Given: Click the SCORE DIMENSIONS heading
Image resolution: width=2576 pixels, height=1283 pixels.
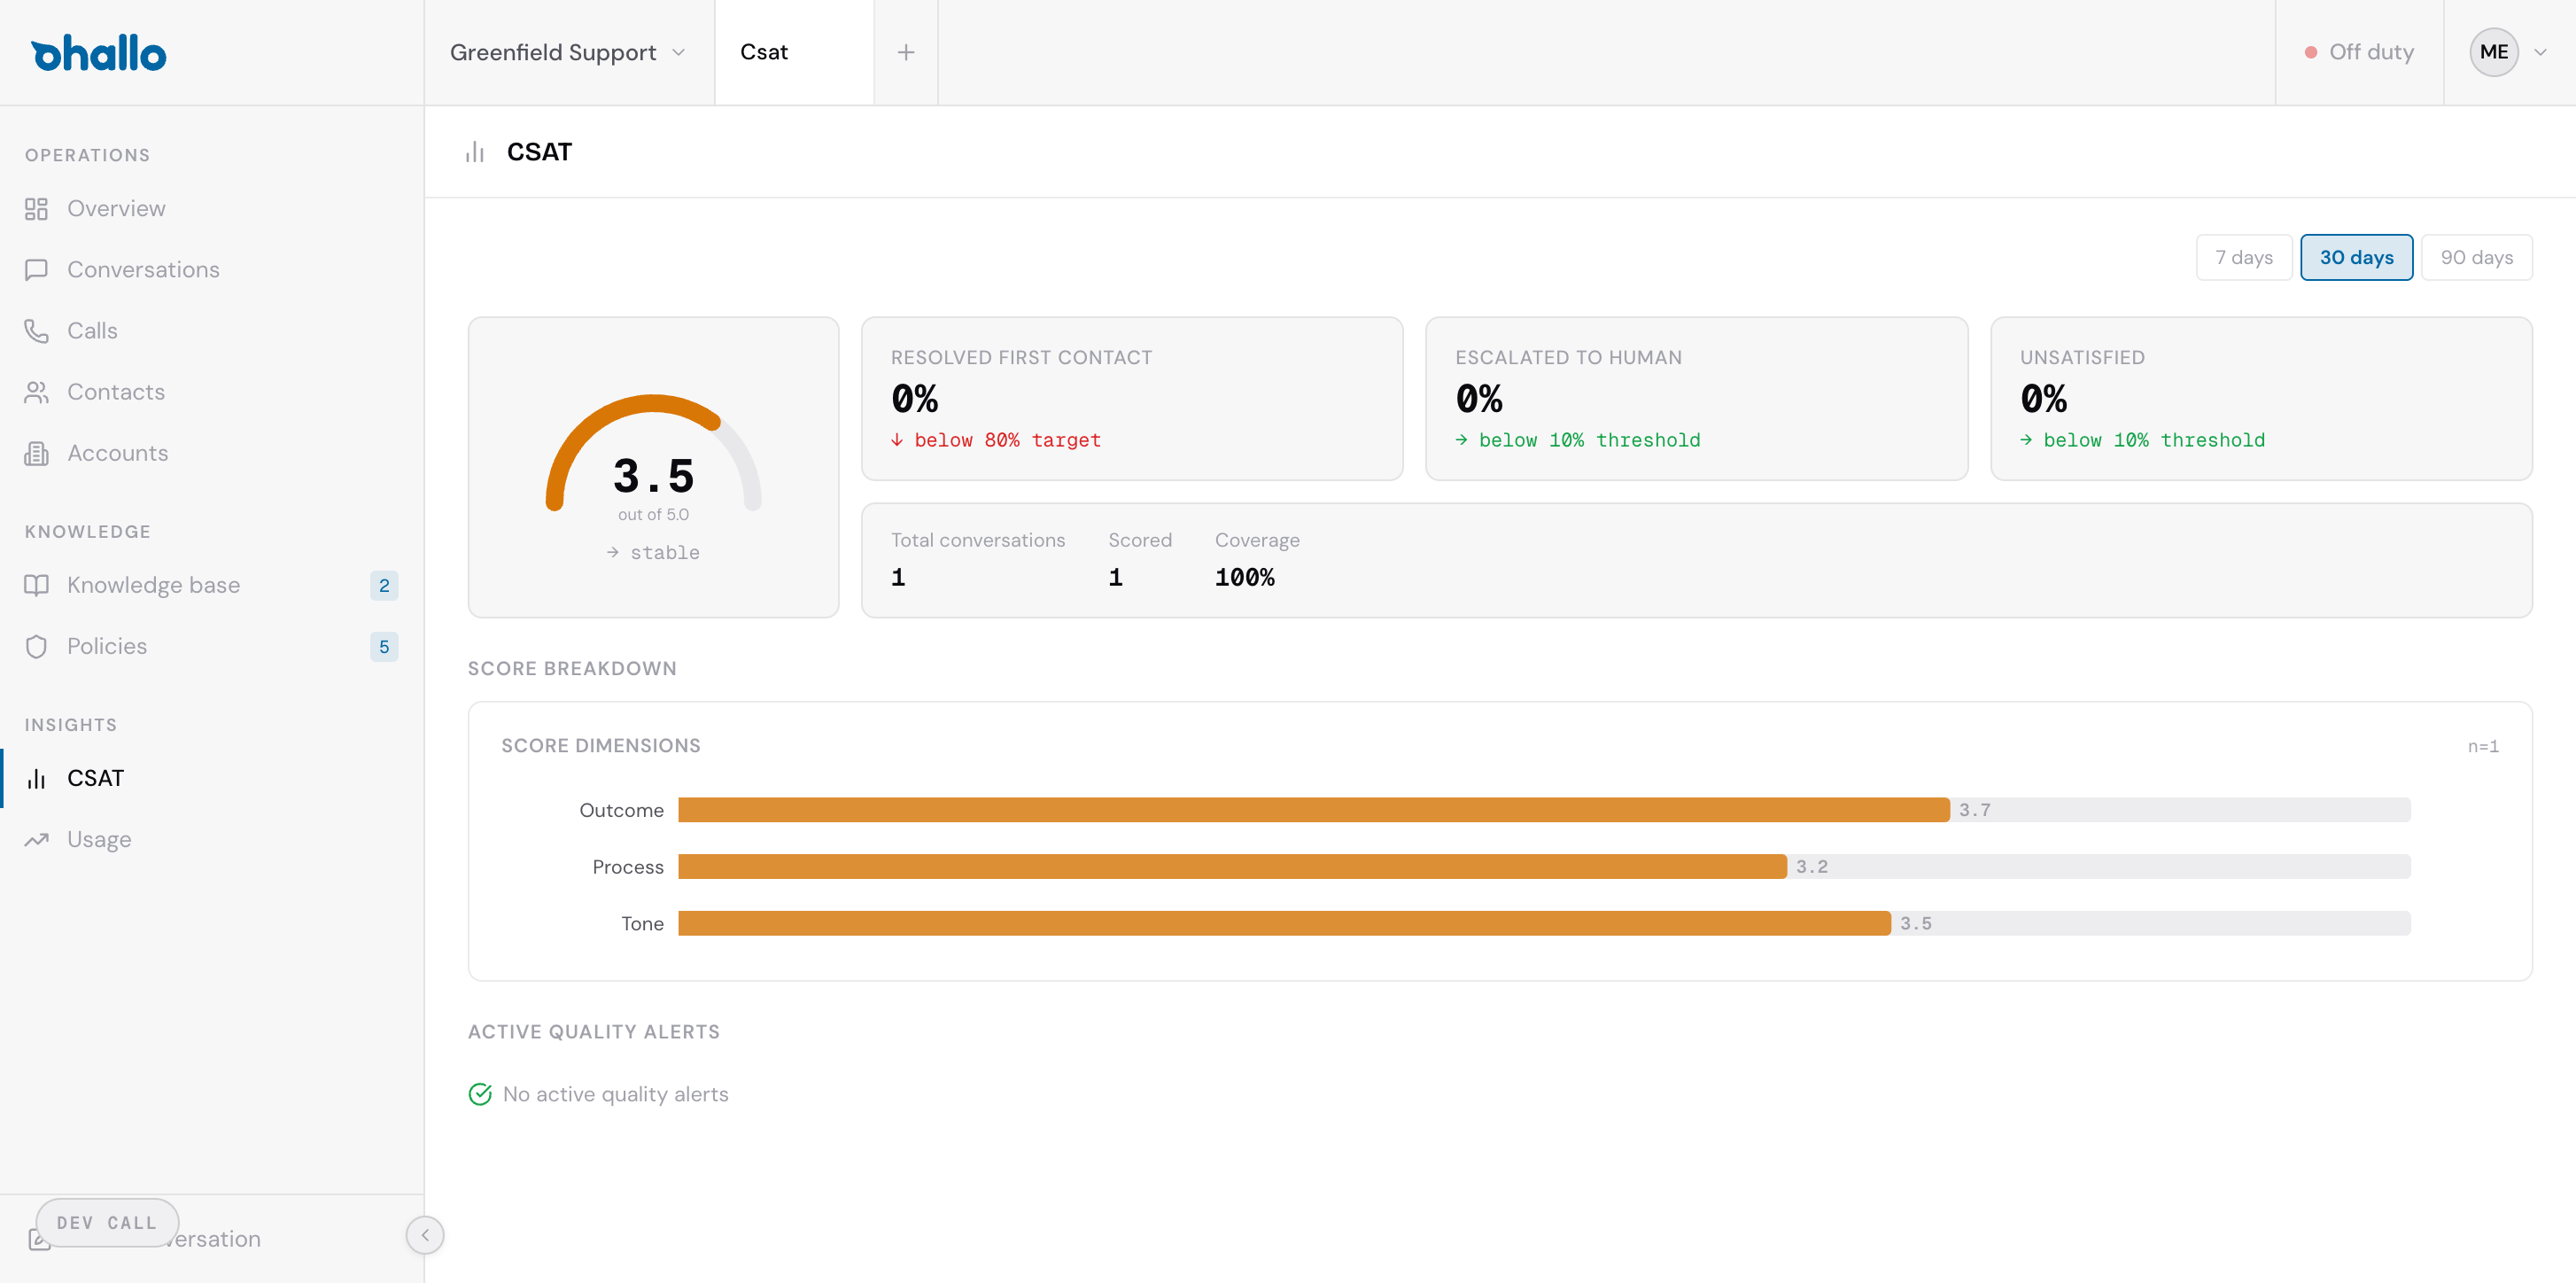Looking at the screenshot, I should tap(601, 746).
